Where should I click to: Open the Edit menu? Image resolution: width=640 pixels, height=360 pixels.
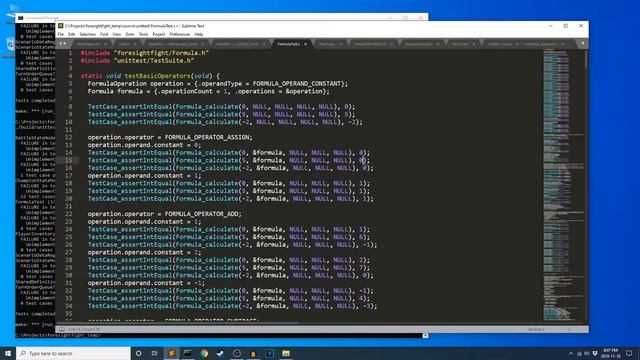(x=71, y=34)
